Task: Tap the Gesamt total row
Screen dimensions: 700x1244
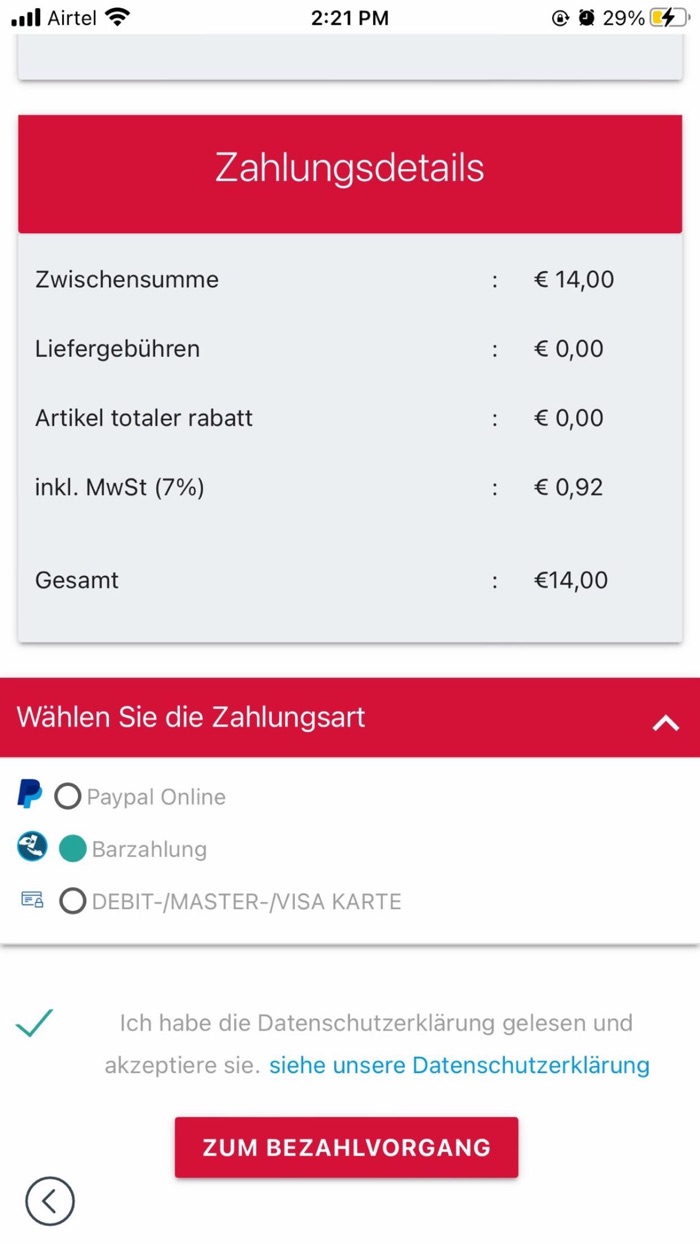Action: click(x=350, y=580)
